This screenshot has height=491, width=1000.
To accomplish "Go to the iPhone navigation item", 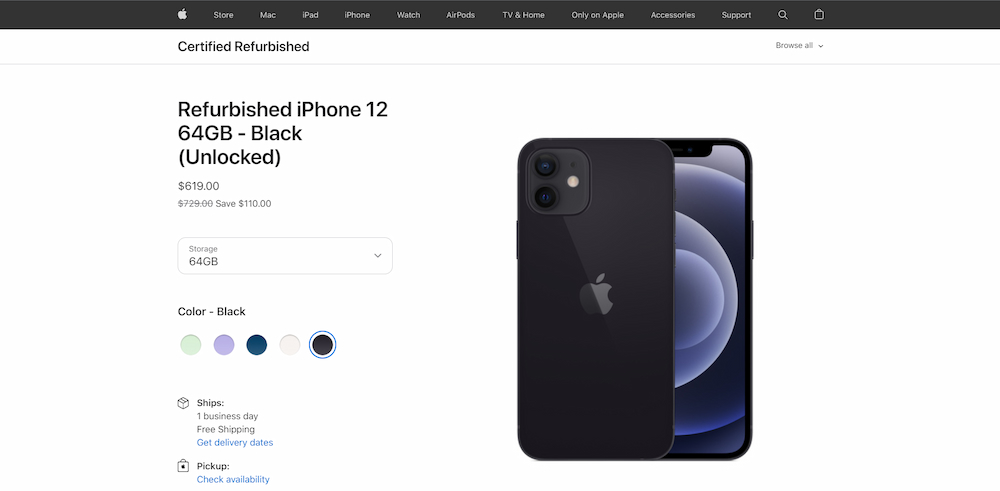I will click(x=357, y=15).
